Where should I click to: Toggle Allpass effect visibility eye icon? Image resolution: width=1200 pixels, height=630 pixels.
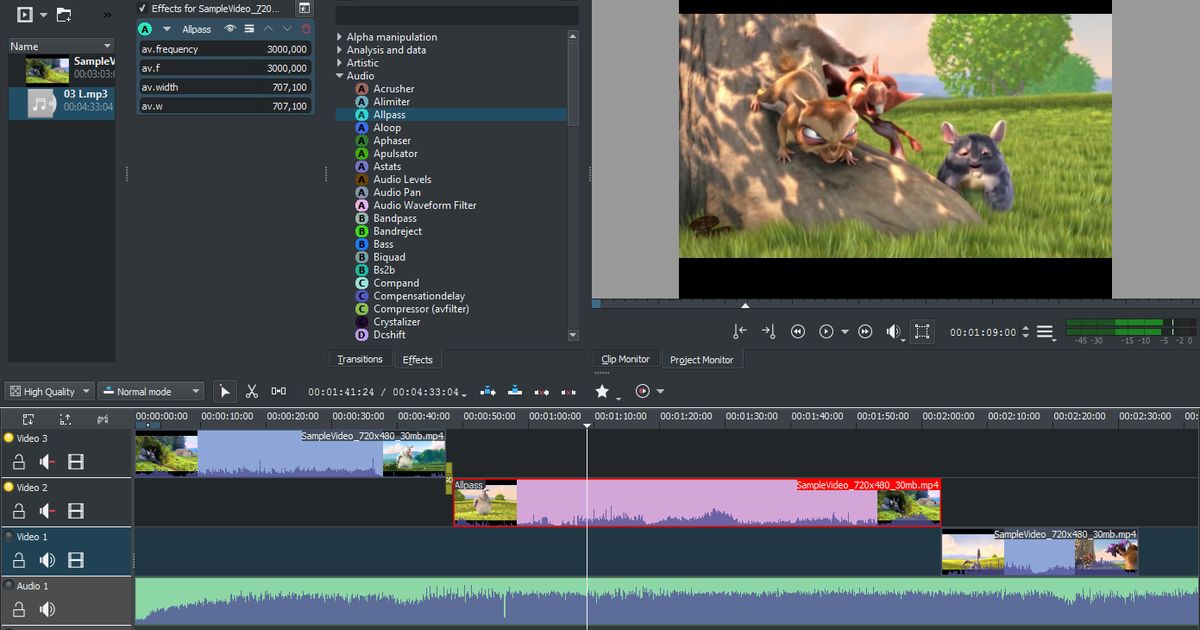pos(229,29)
